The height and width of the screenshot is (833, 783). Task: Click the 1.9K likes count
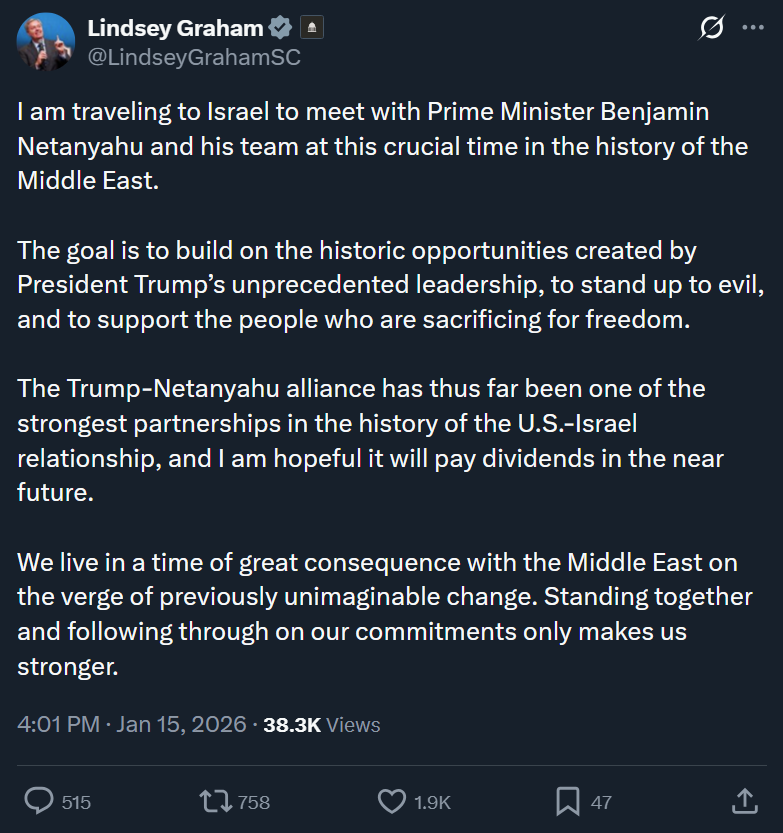[432, 802]
